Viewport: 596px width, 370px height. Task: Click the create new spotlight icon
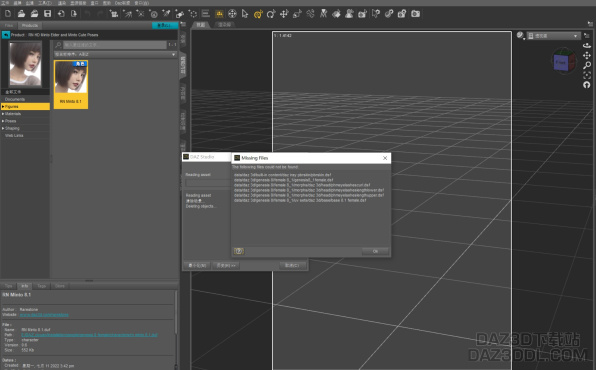tap(127, 14)
